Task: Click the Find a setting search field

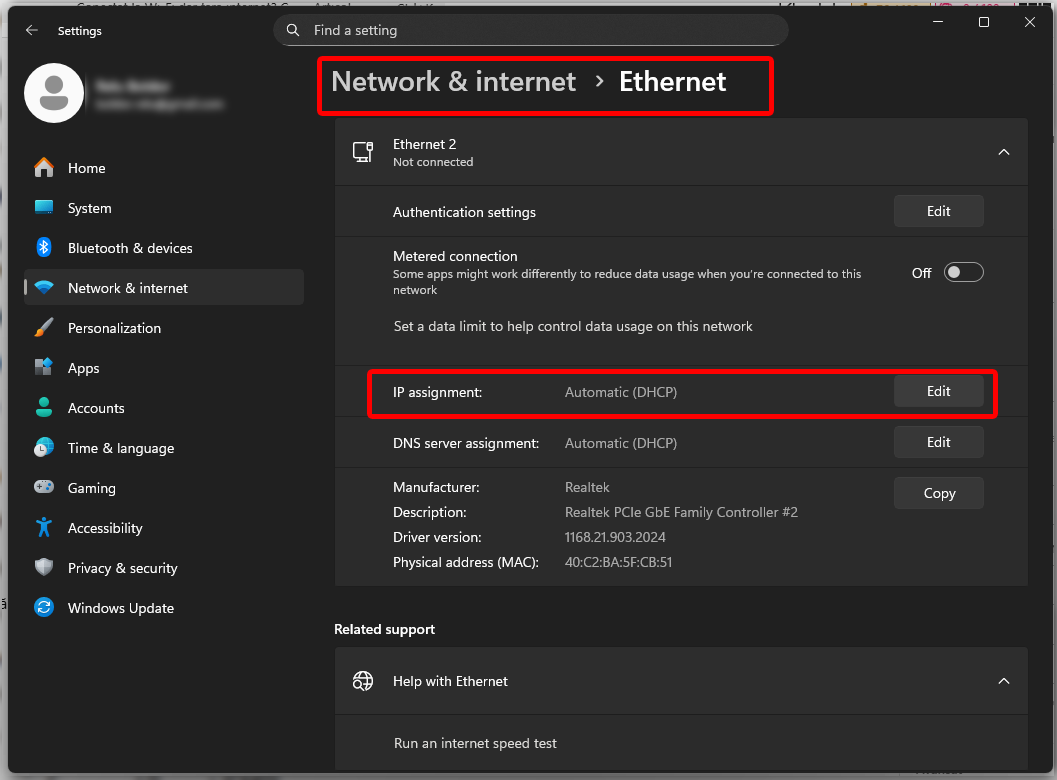Action: point(531,30)
